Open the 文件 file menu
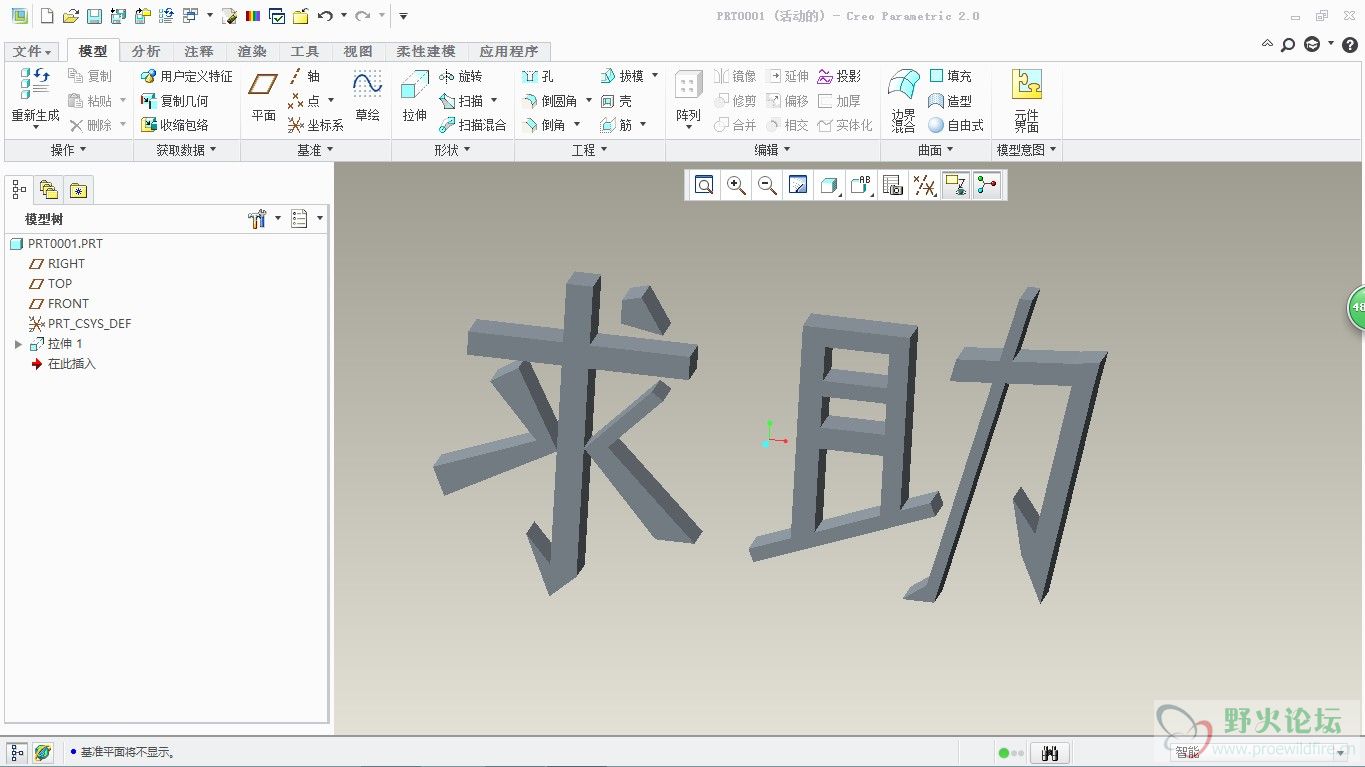This screenshot has width=1365, height=767. (x=31, y=51)
